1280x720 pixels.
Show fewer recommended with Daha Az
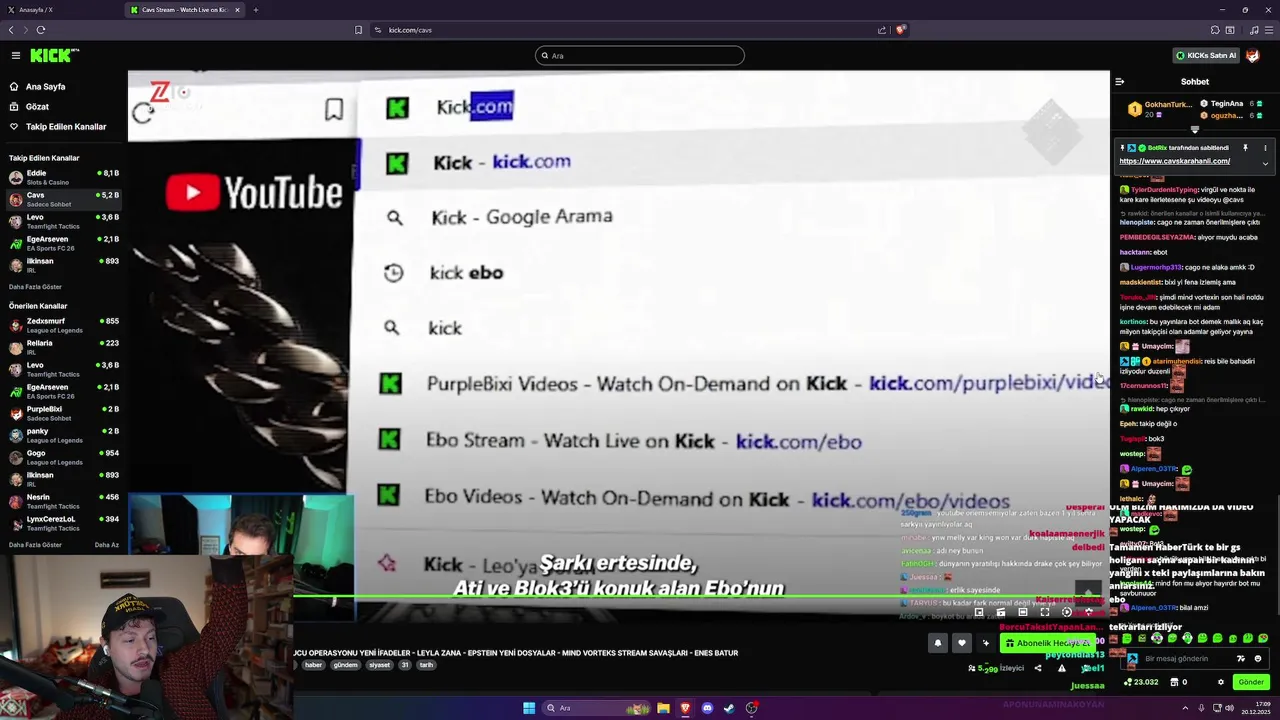(106, 545)
